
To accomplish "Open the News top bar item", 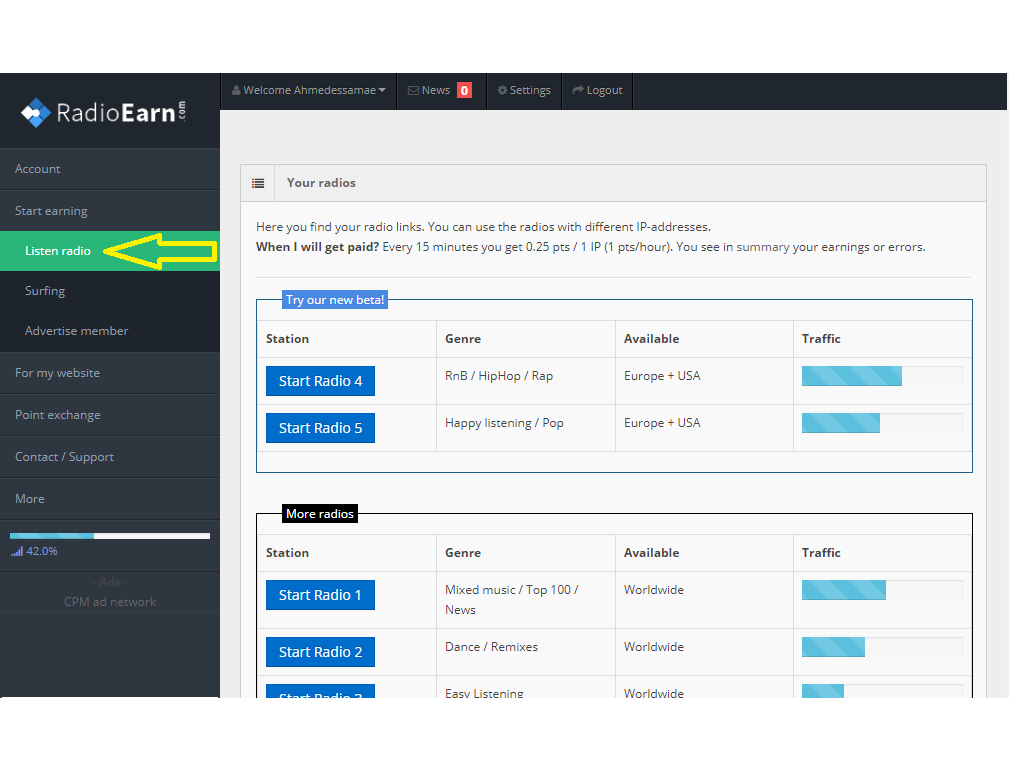I will click(441, 91).
